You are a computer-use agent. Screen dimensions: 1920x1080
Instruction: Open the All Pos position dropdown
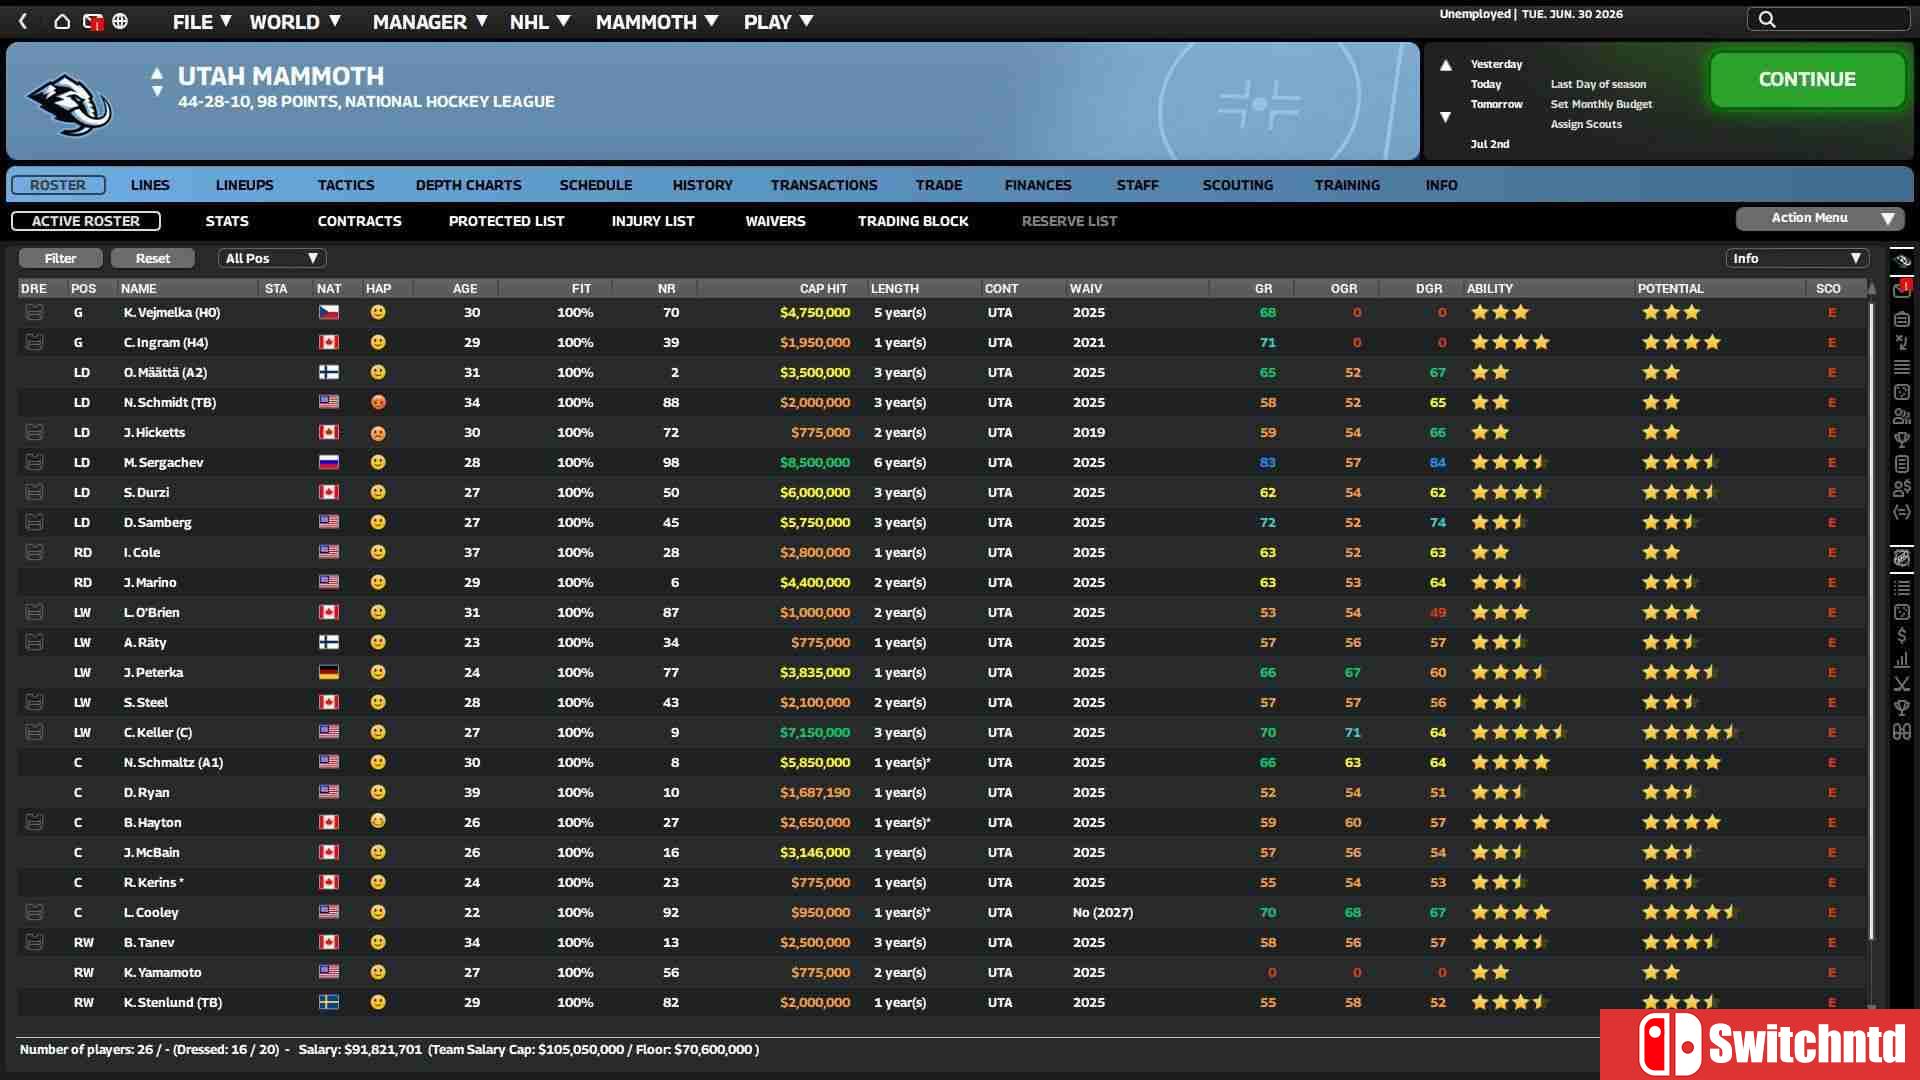coord(271,258)
